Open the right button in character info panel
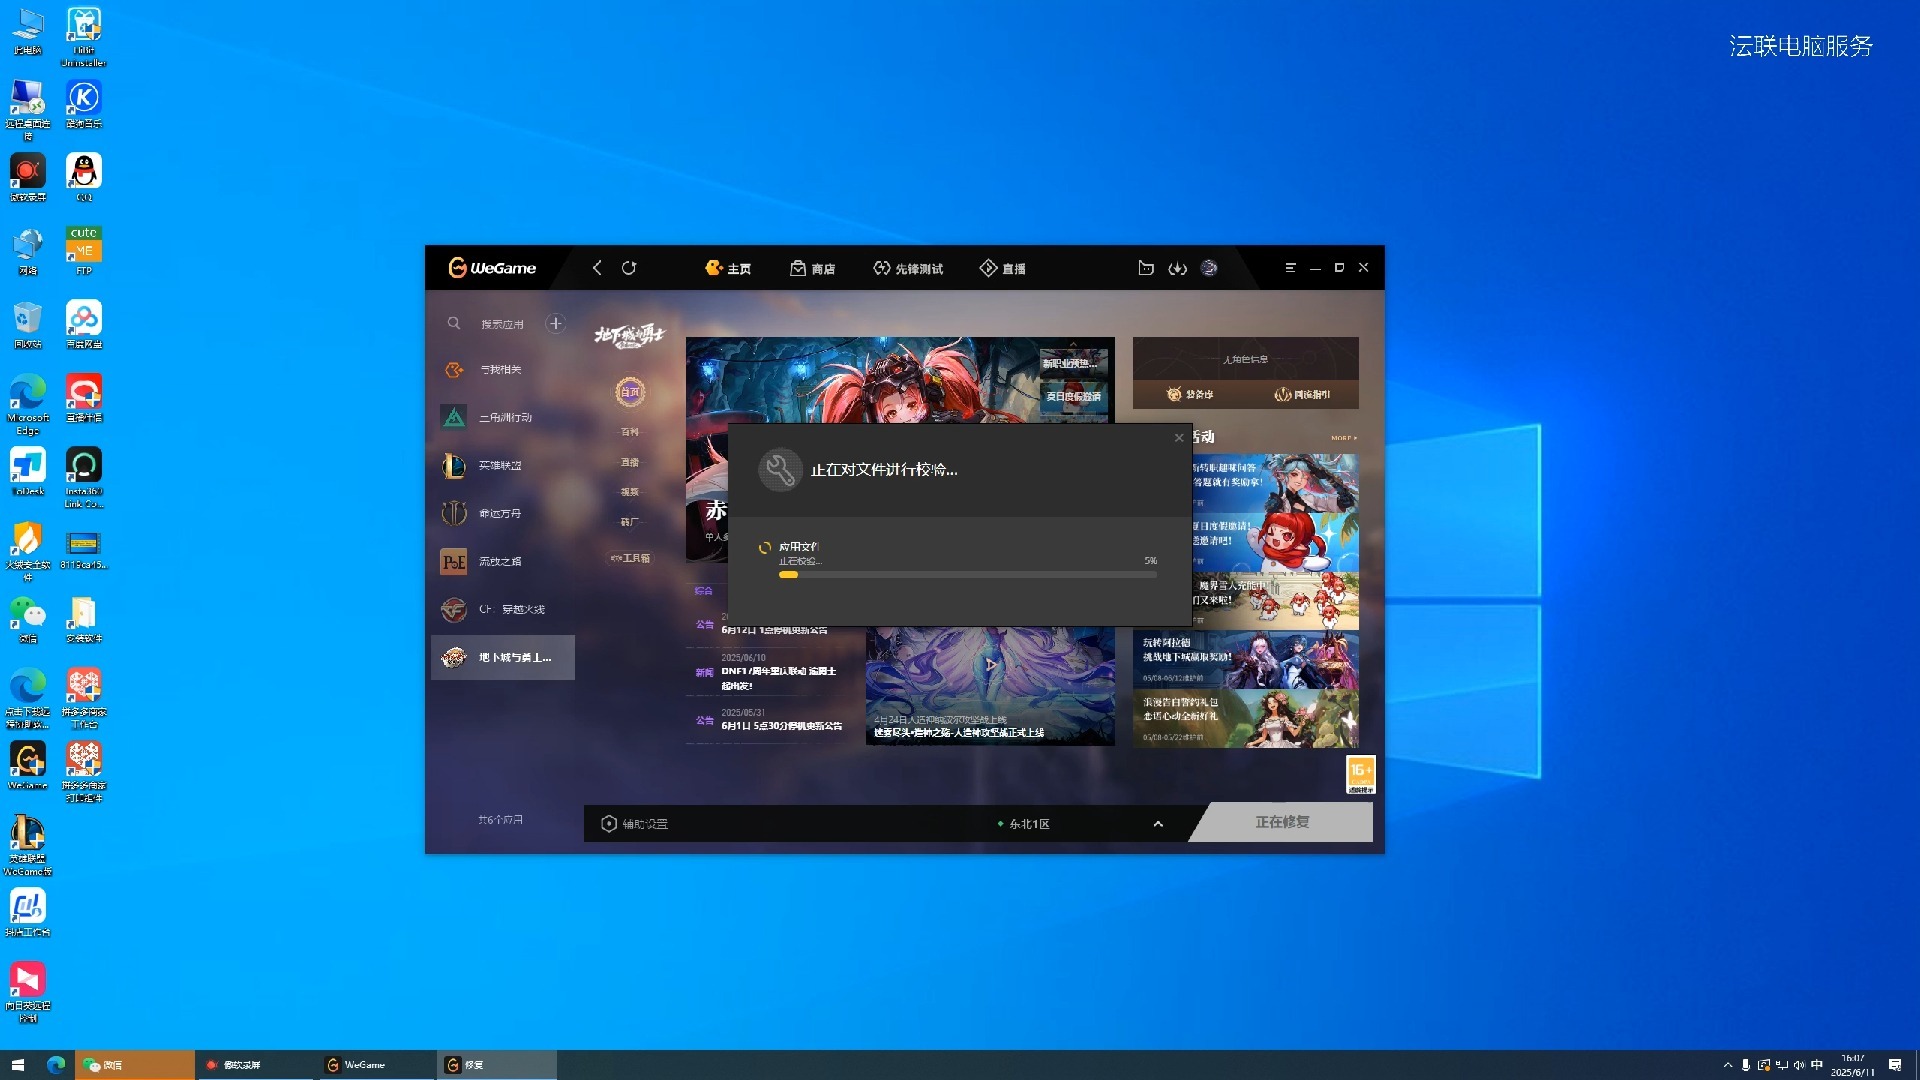 [x=1302, y=394]
